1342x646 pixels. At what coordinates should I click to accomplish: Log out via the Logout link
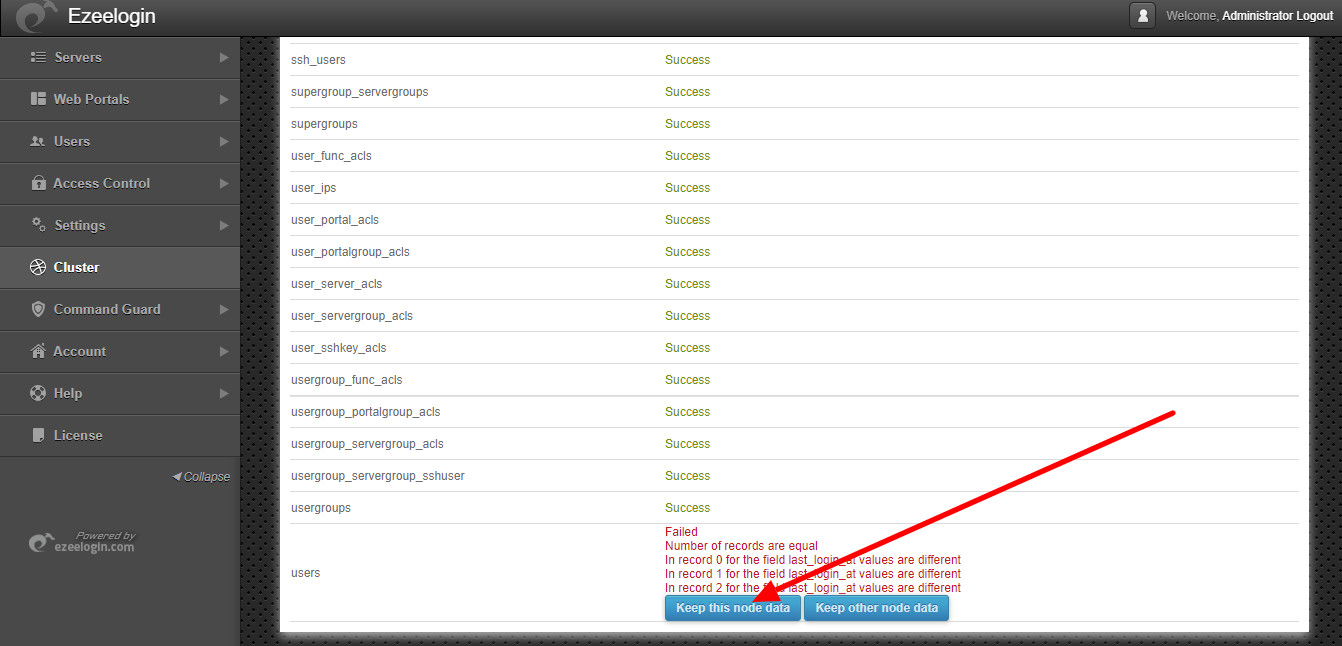1314,16
